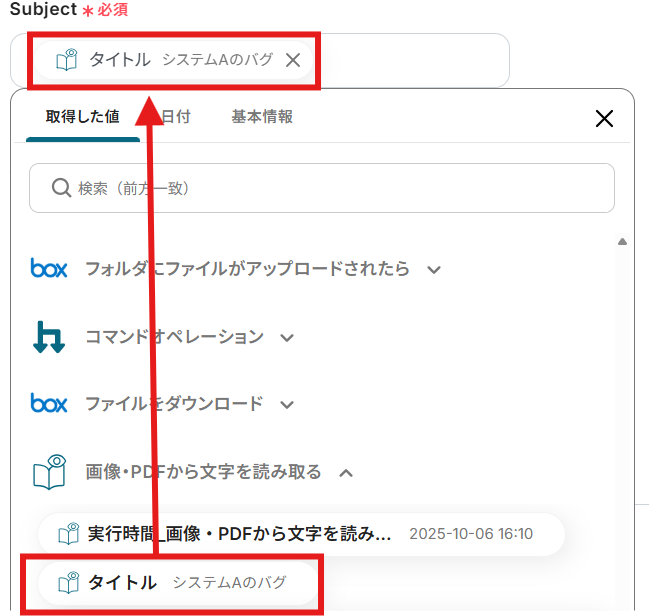The image size is (649, 616).
Task: Select the 画像・PDFから文字を読み取る row label
Action: (203, 472)
